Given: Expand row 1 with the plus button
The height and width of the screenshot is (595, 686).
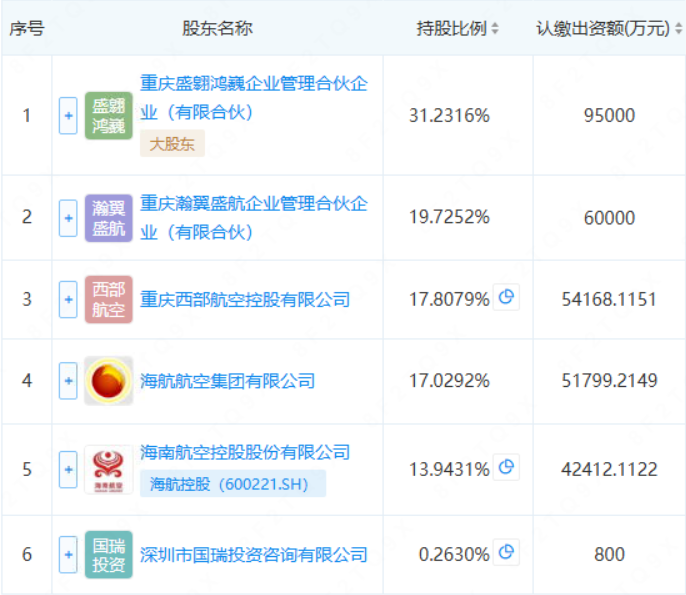Looking at the screenshot, I should tap(68, 116).
